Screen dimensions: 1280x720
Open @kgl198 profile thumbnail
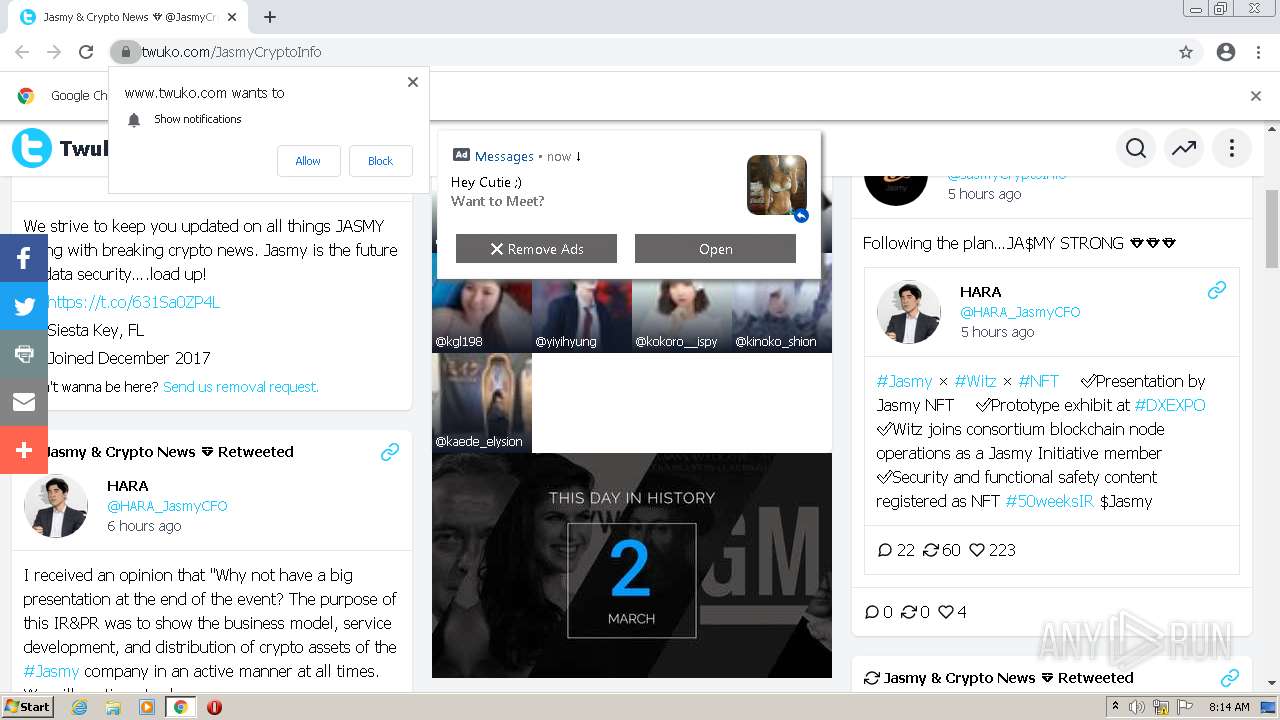point(482,316)
